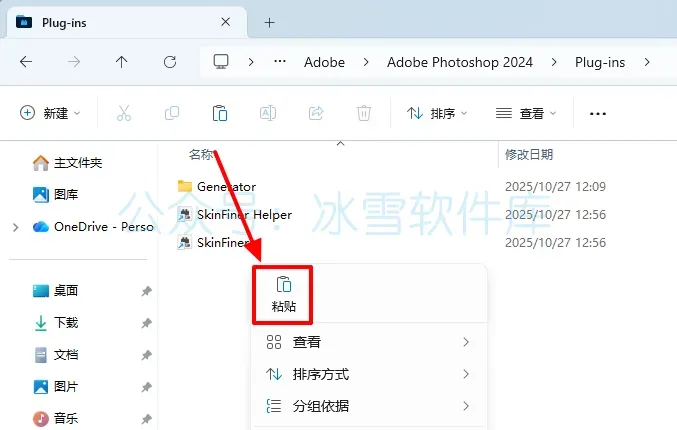Open the 查看 view dropdown in toolbar
This screenshot has width=677, height=430.
click(526, 113)
